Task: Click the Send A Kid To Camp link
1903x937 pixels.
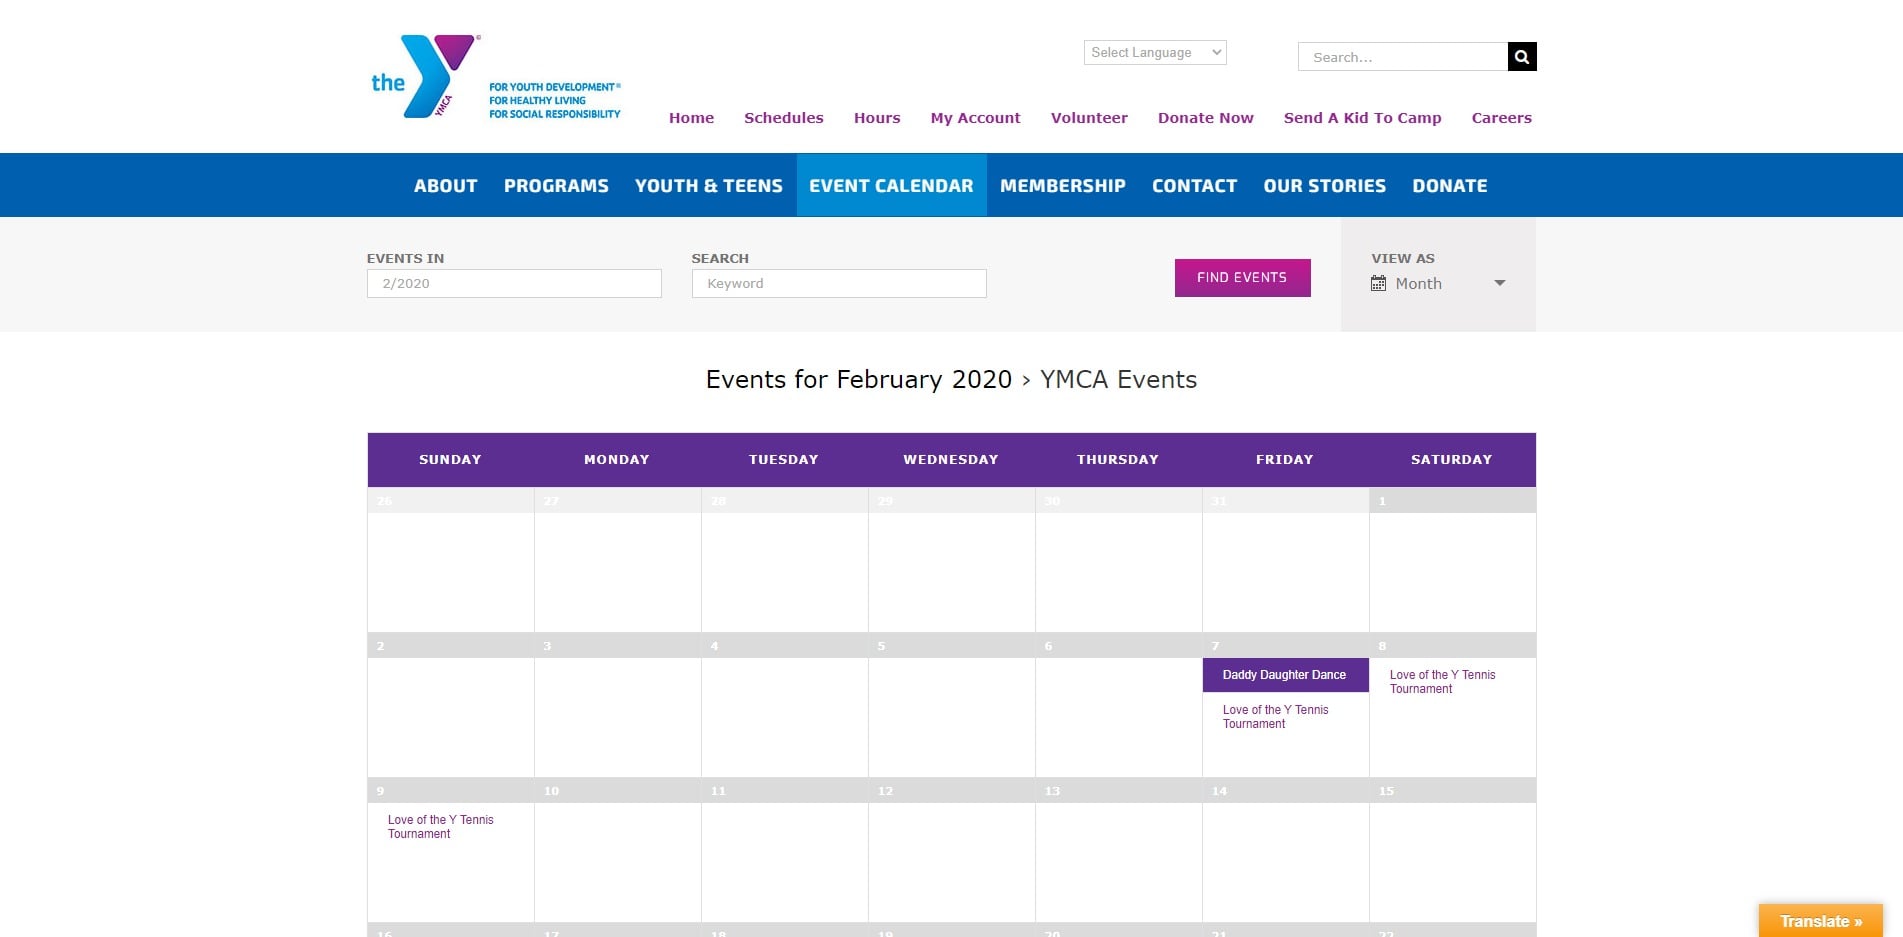Action: [1362, 118]
